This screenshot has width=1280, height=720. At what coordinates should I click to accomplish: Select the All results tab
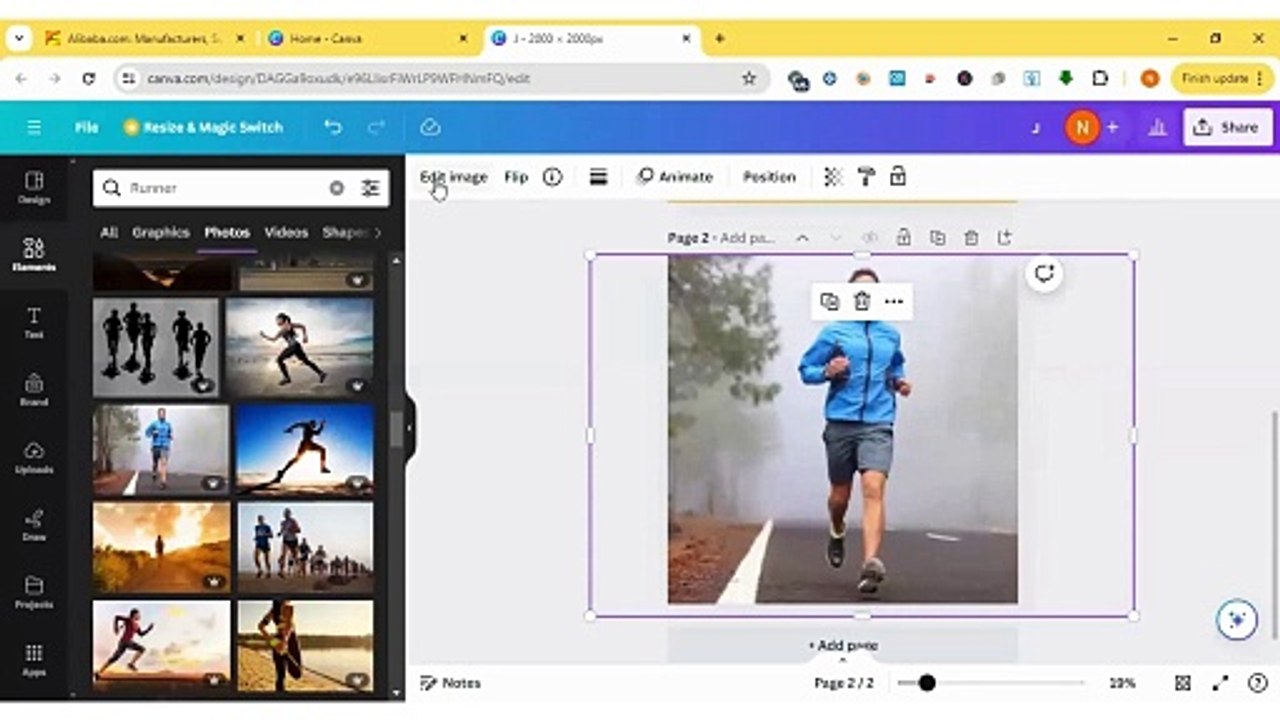[x=109, y=232]
